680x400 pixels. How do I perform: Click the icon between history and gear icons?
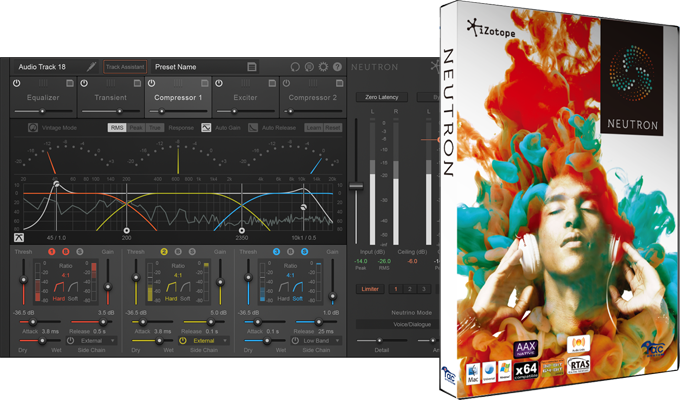click(x=309, y=67)
